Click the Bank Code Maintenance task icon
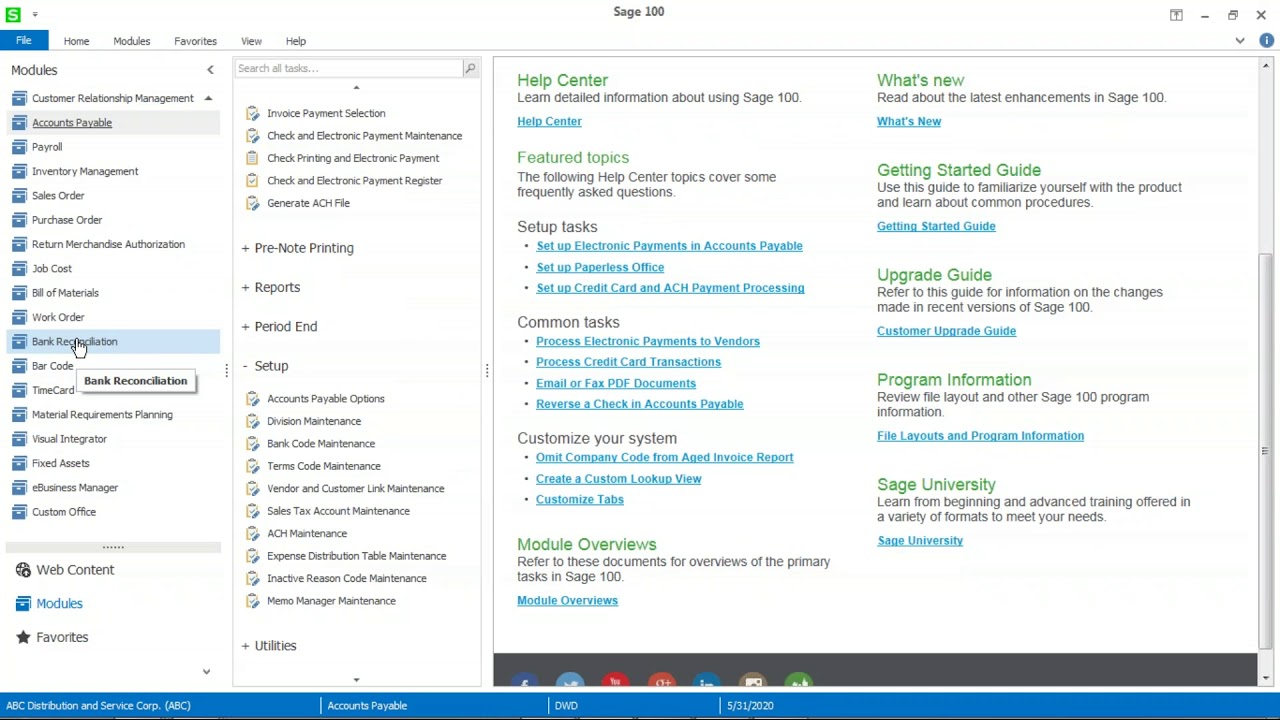This screenshot has width=1280, height=720. [x=252, y=444]
